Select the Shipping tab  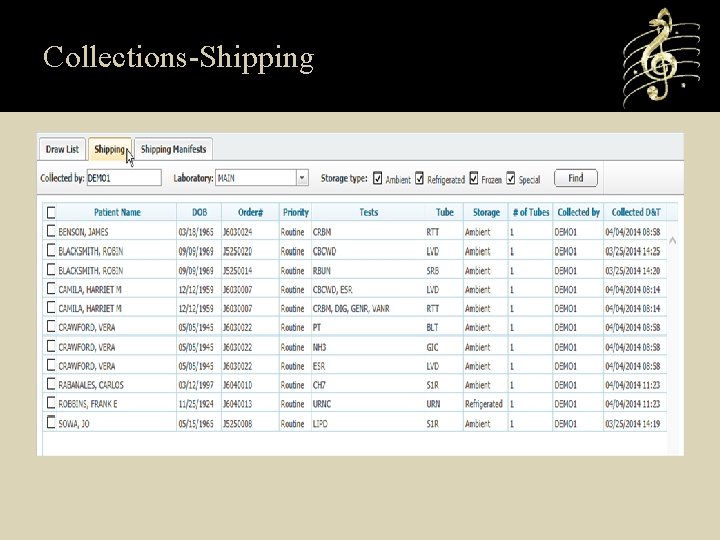click(x=110, y=149)
